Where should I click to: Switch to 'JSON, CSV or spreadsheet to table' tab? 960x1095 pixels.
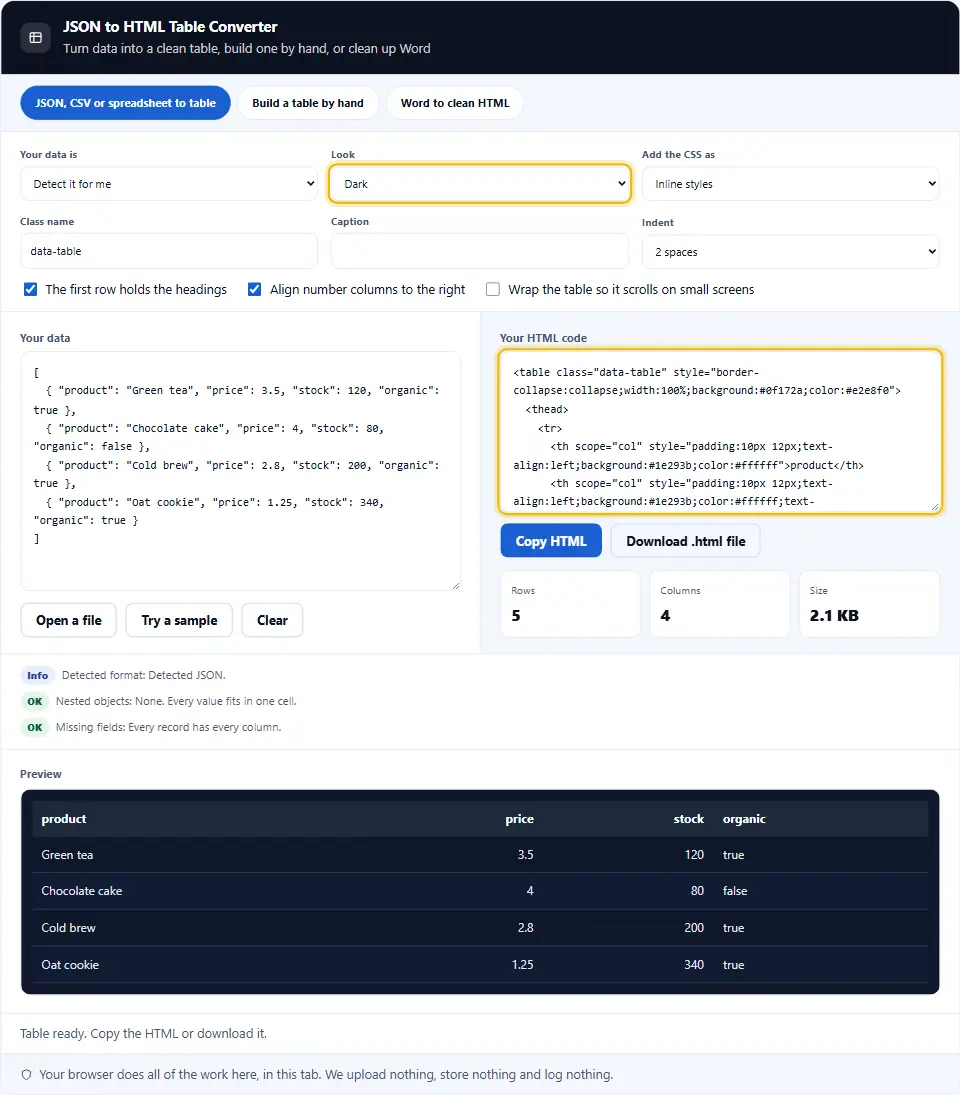126,103
